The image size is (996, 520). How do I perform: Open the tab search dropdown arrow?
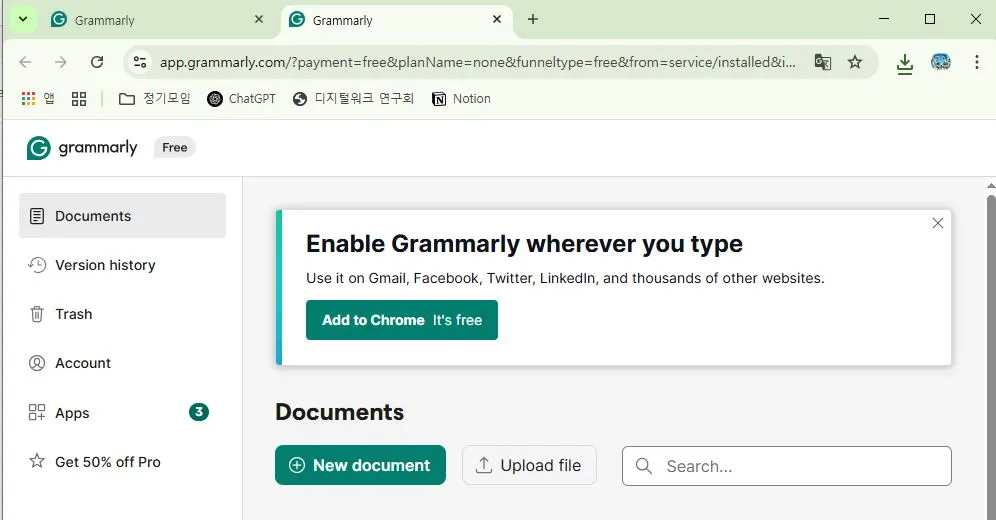pos(23,19)
